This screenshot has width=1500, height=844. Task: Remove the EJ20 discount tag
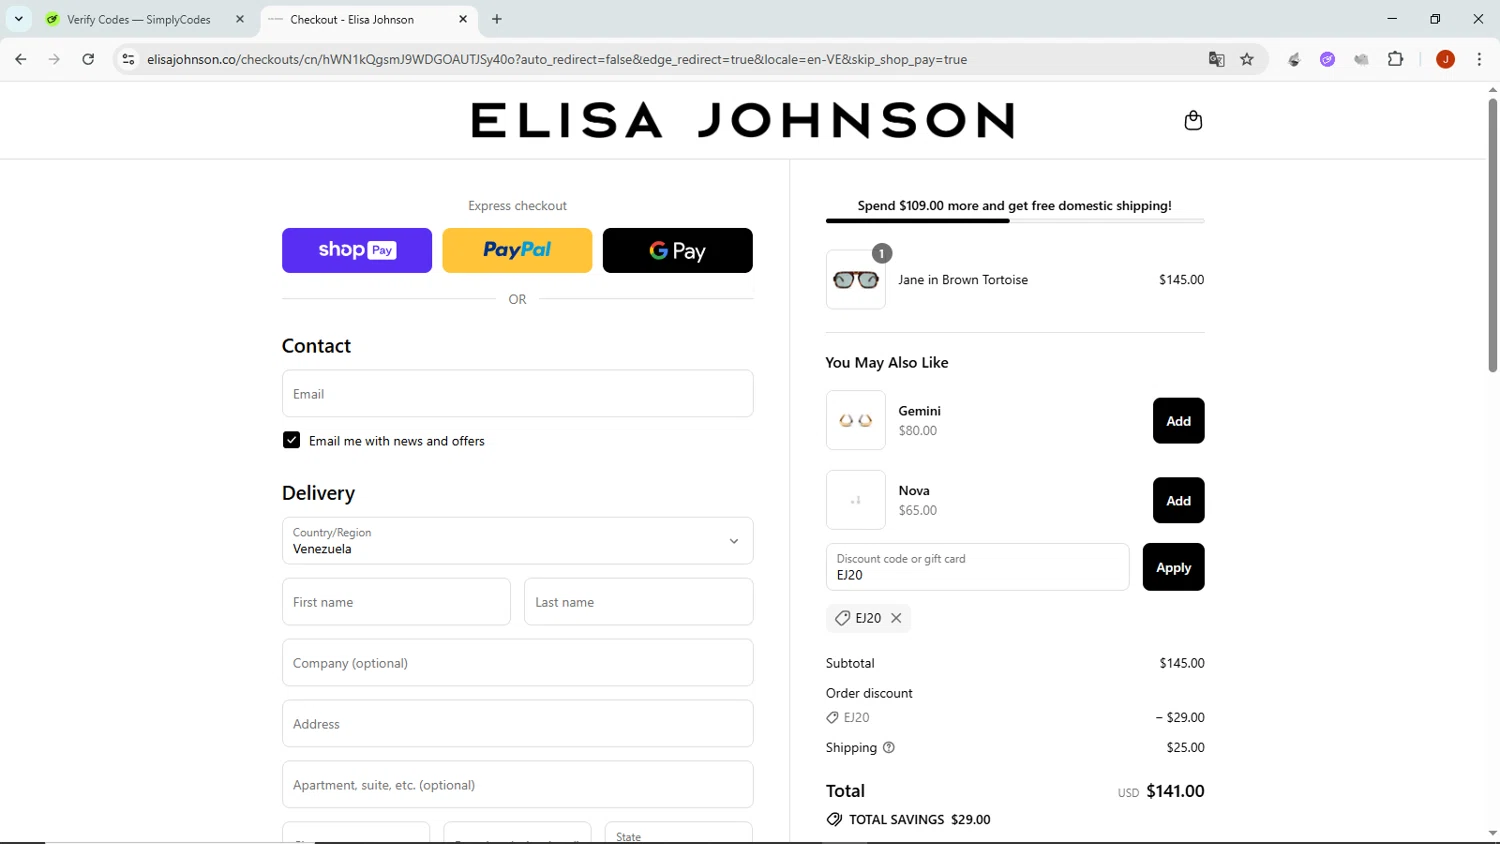pyautogui.click(x=896, y=618)
